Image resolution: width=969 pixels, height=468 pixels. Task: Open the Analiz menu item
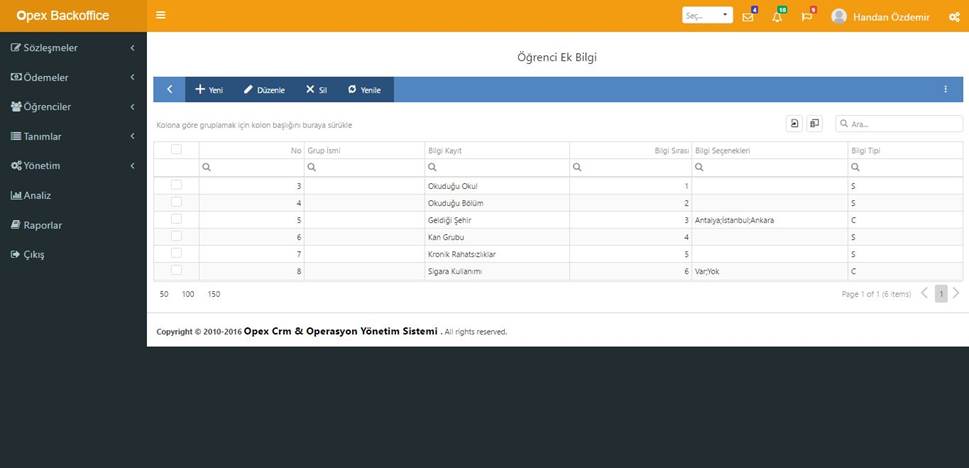tap(74, 195)
